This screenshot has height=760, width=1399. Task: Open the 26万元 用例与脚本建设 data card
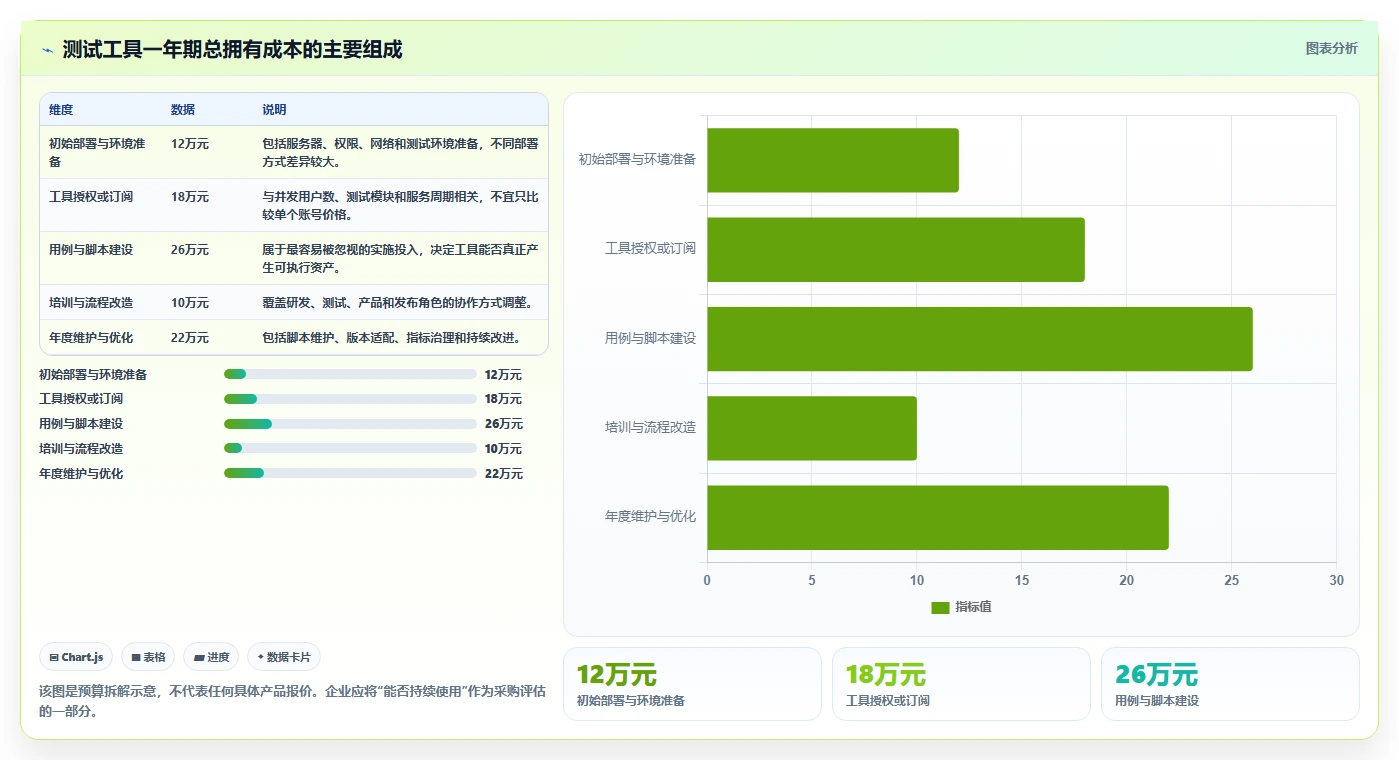[1230, 684]
